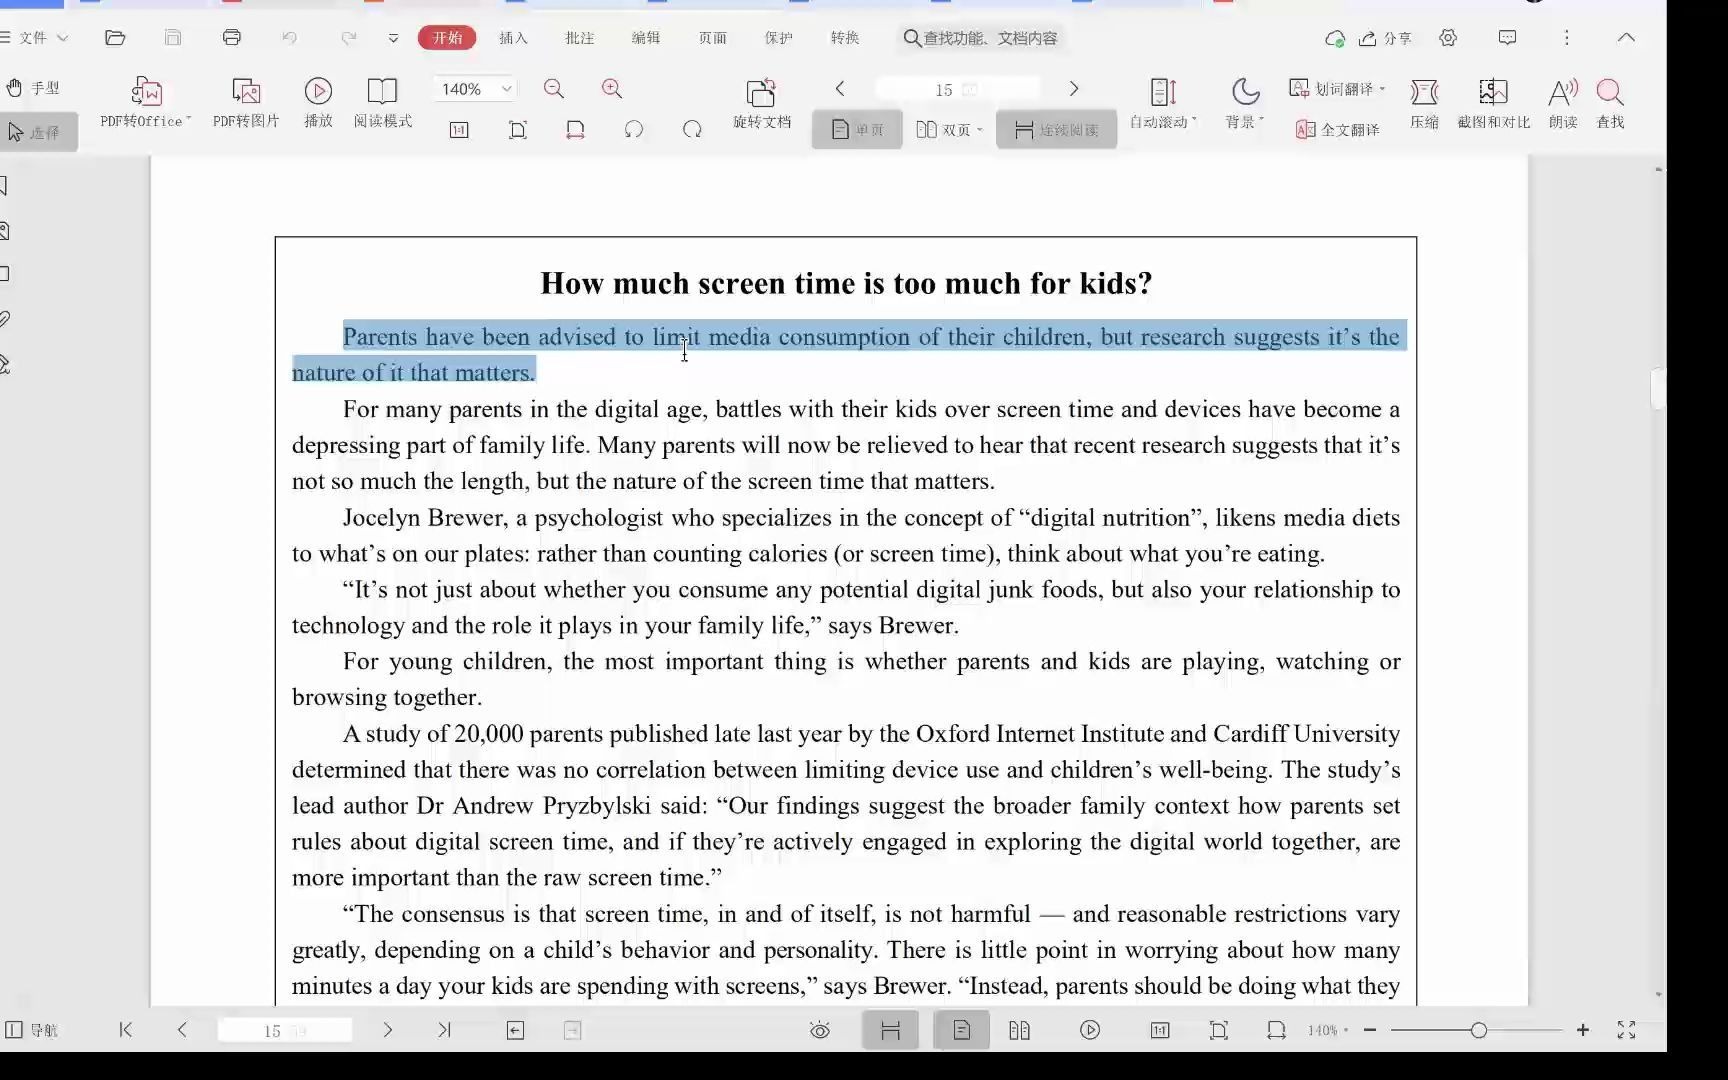Toggle two-page view in status bar

(x=1019, y=1030)
